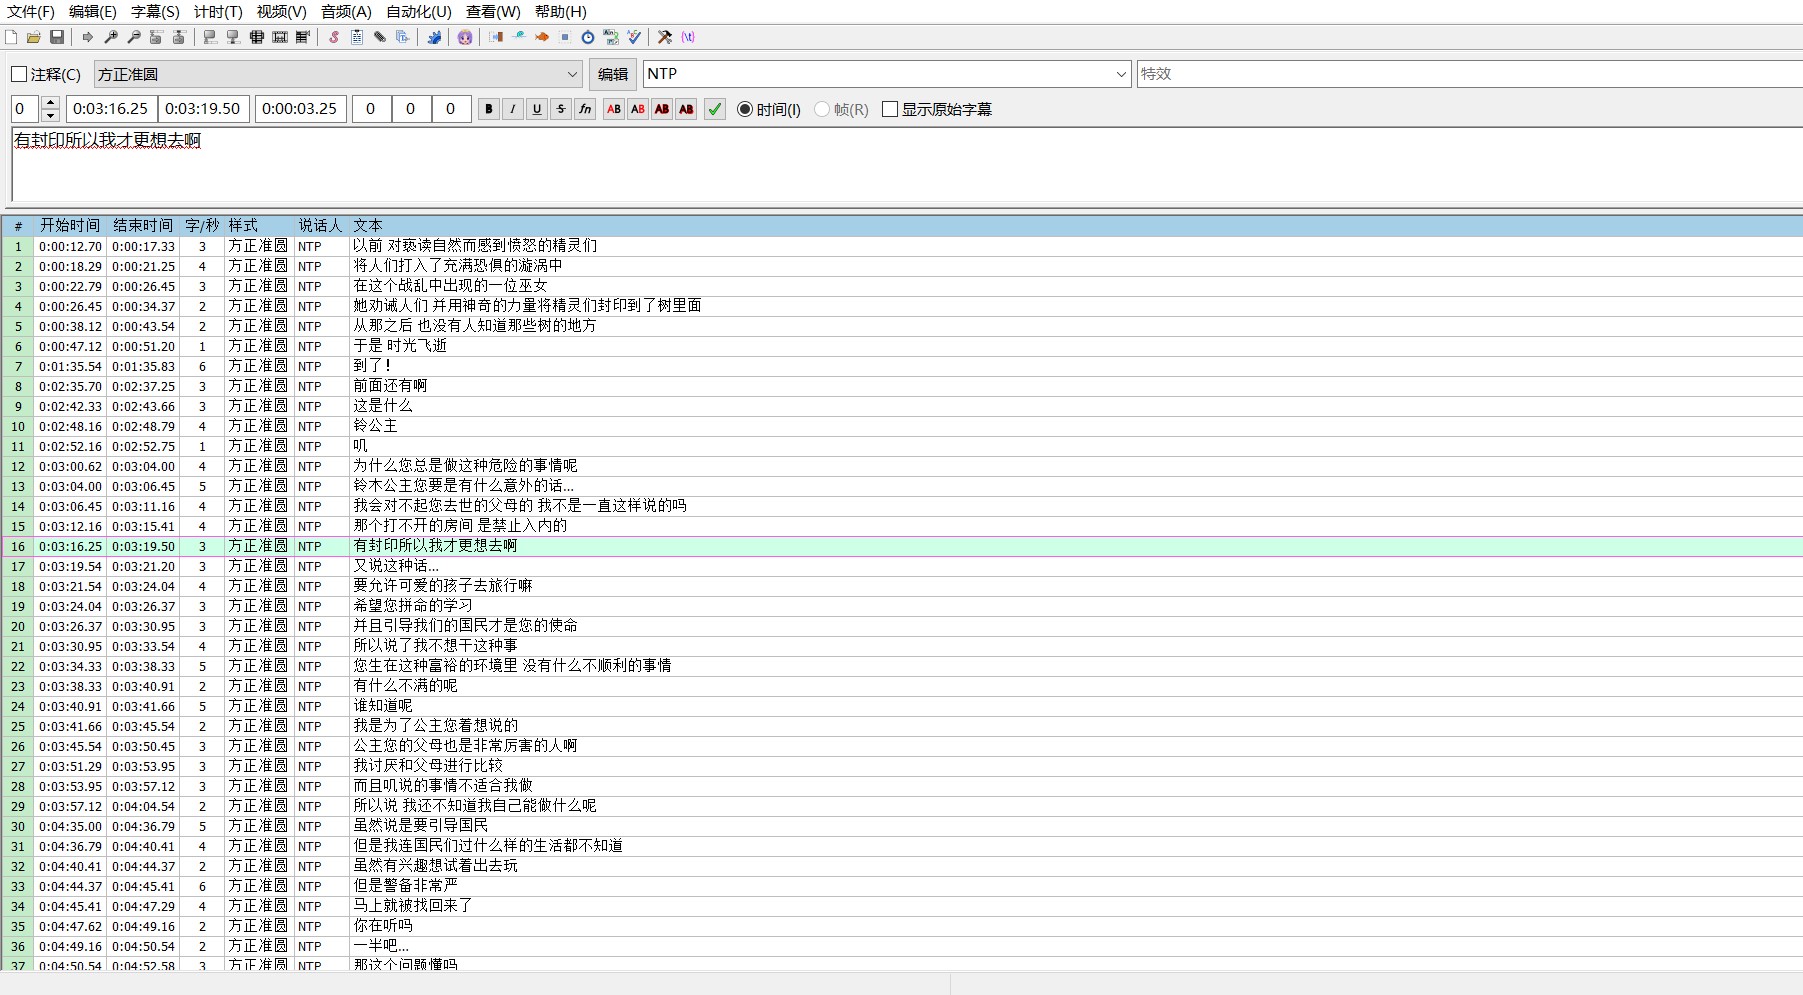Open script Properties clipboard icon
The height and width of the screenshot is (995, 1803).
357,37
